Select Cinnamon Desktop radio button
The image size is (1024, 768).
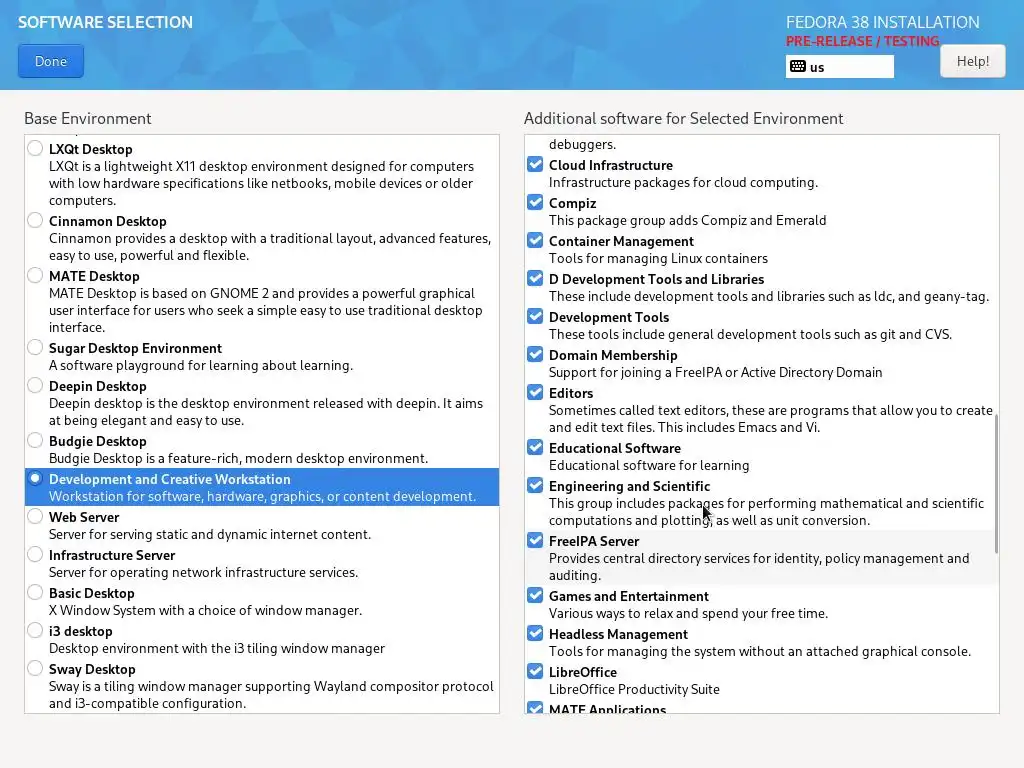pyautogui.click(x=35, y=221)
